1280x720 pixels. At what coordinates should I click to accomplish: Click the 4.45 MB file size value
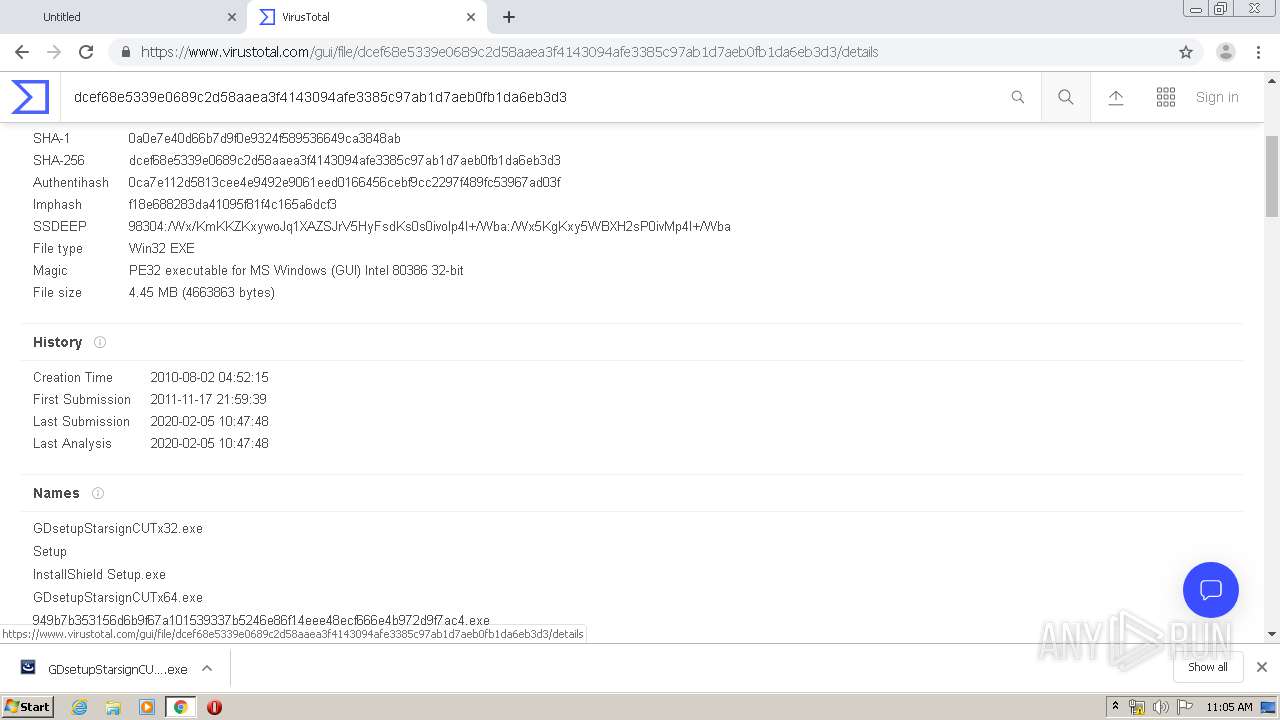[x=201, y=292]
